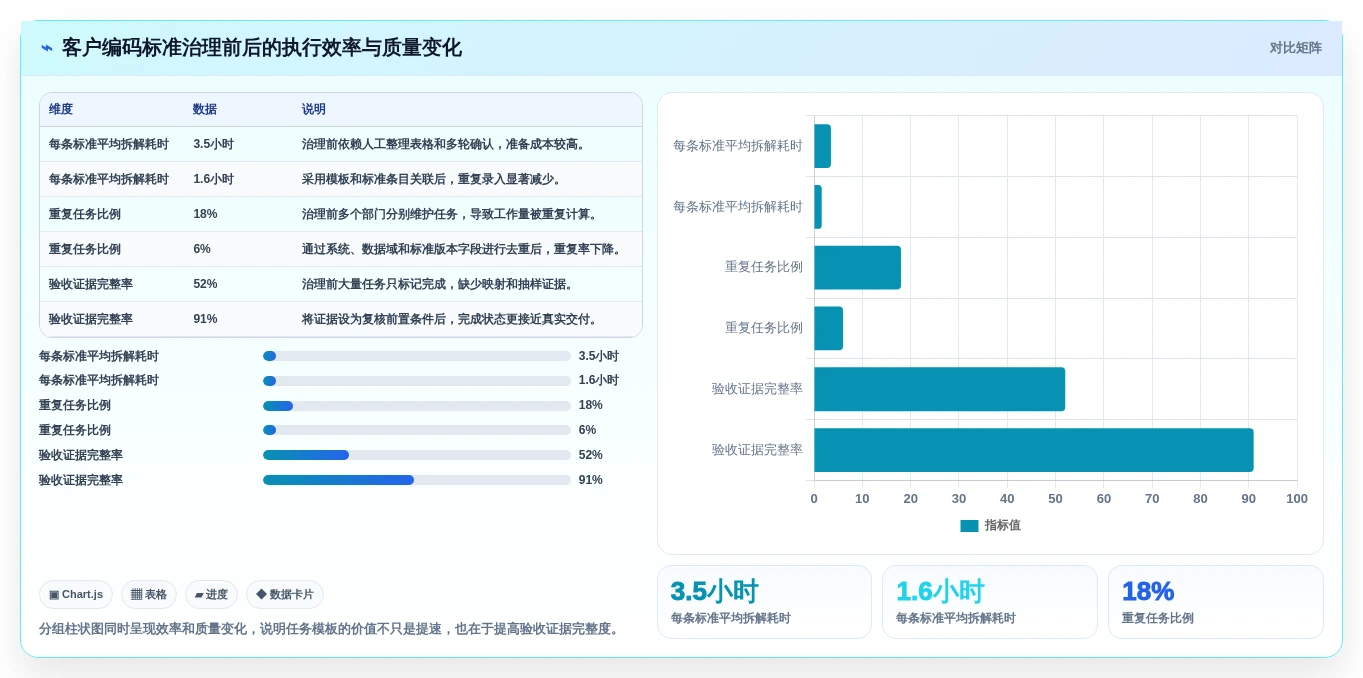
Task: Click the 数据卡片 chip
Action: point(285,594)
